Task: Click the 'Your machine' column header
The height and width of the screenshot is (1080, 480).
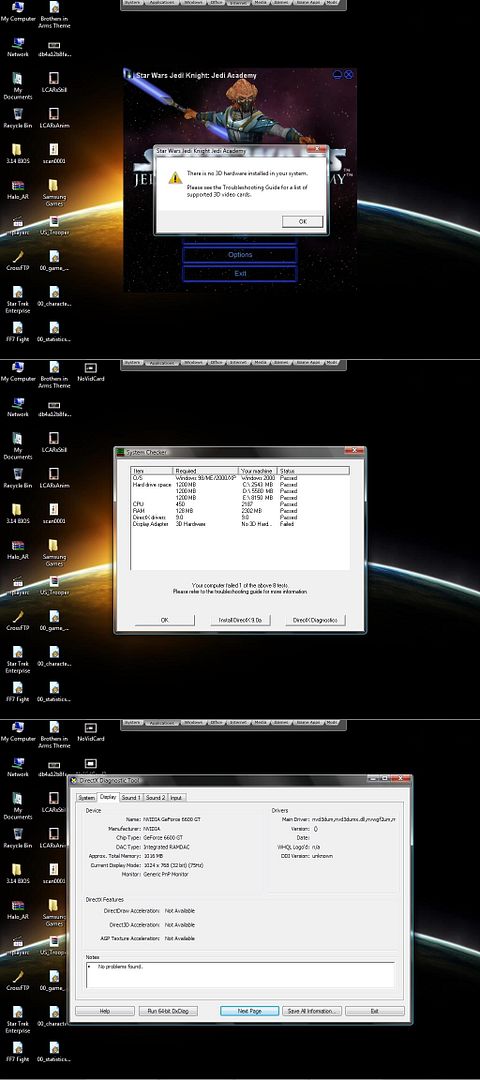Action: (x=258, y=470)
